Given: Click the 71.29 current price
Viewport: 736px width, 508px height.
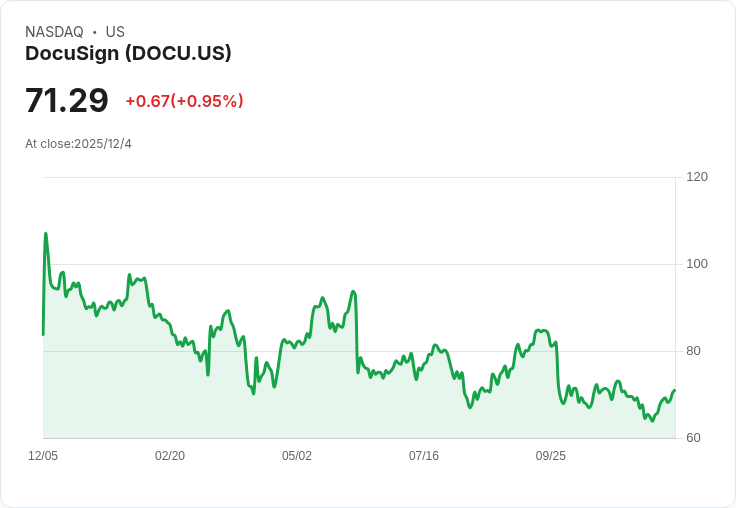Looking at the screenshot, I should point(66,101).
